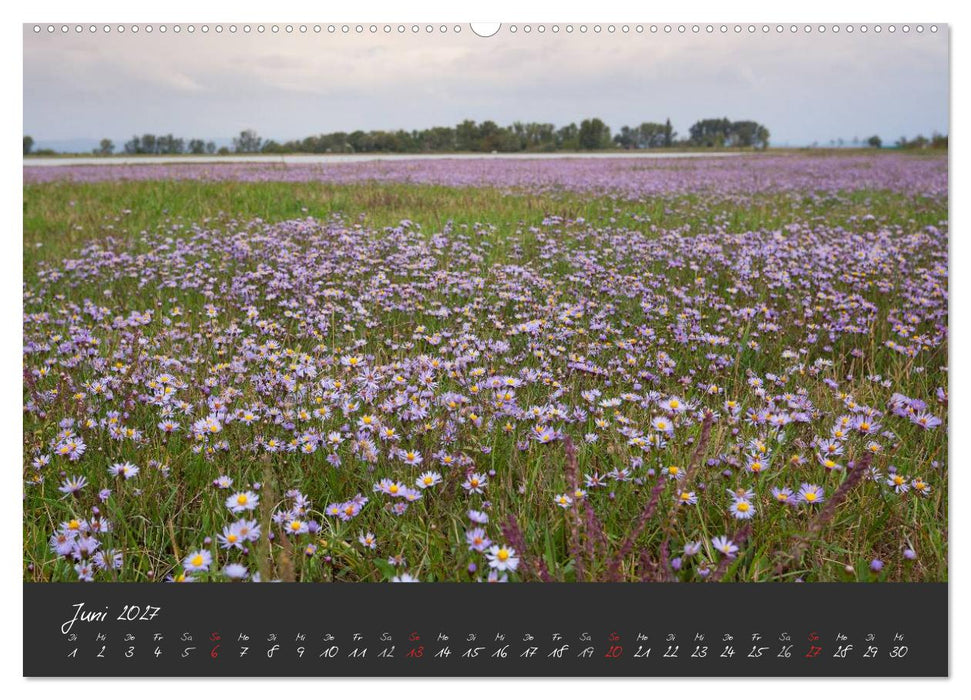Select date 7 in the calendar
Image resolution: width=971 pixels, height=700 pixels.
[x=243, y=652]
